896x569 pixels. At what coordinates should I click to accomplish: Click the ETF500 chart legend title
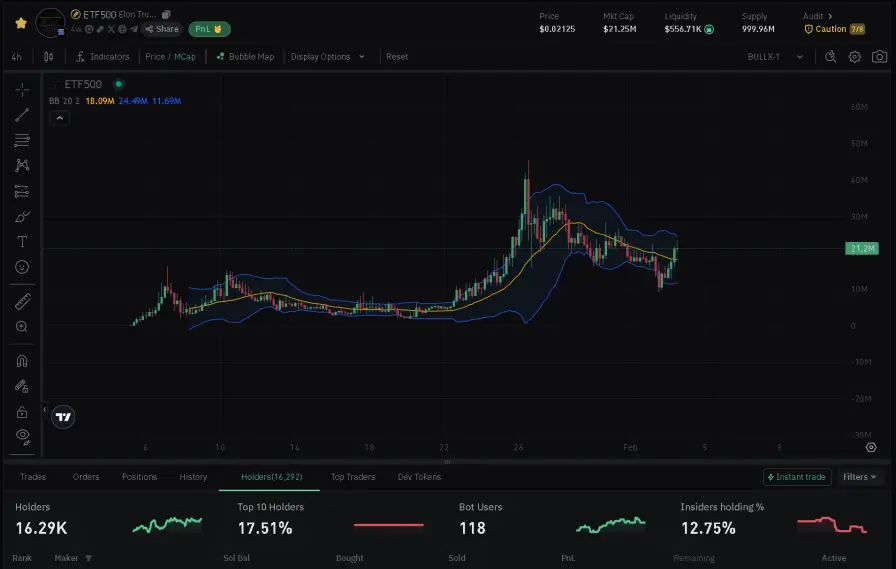click(83, 84)
